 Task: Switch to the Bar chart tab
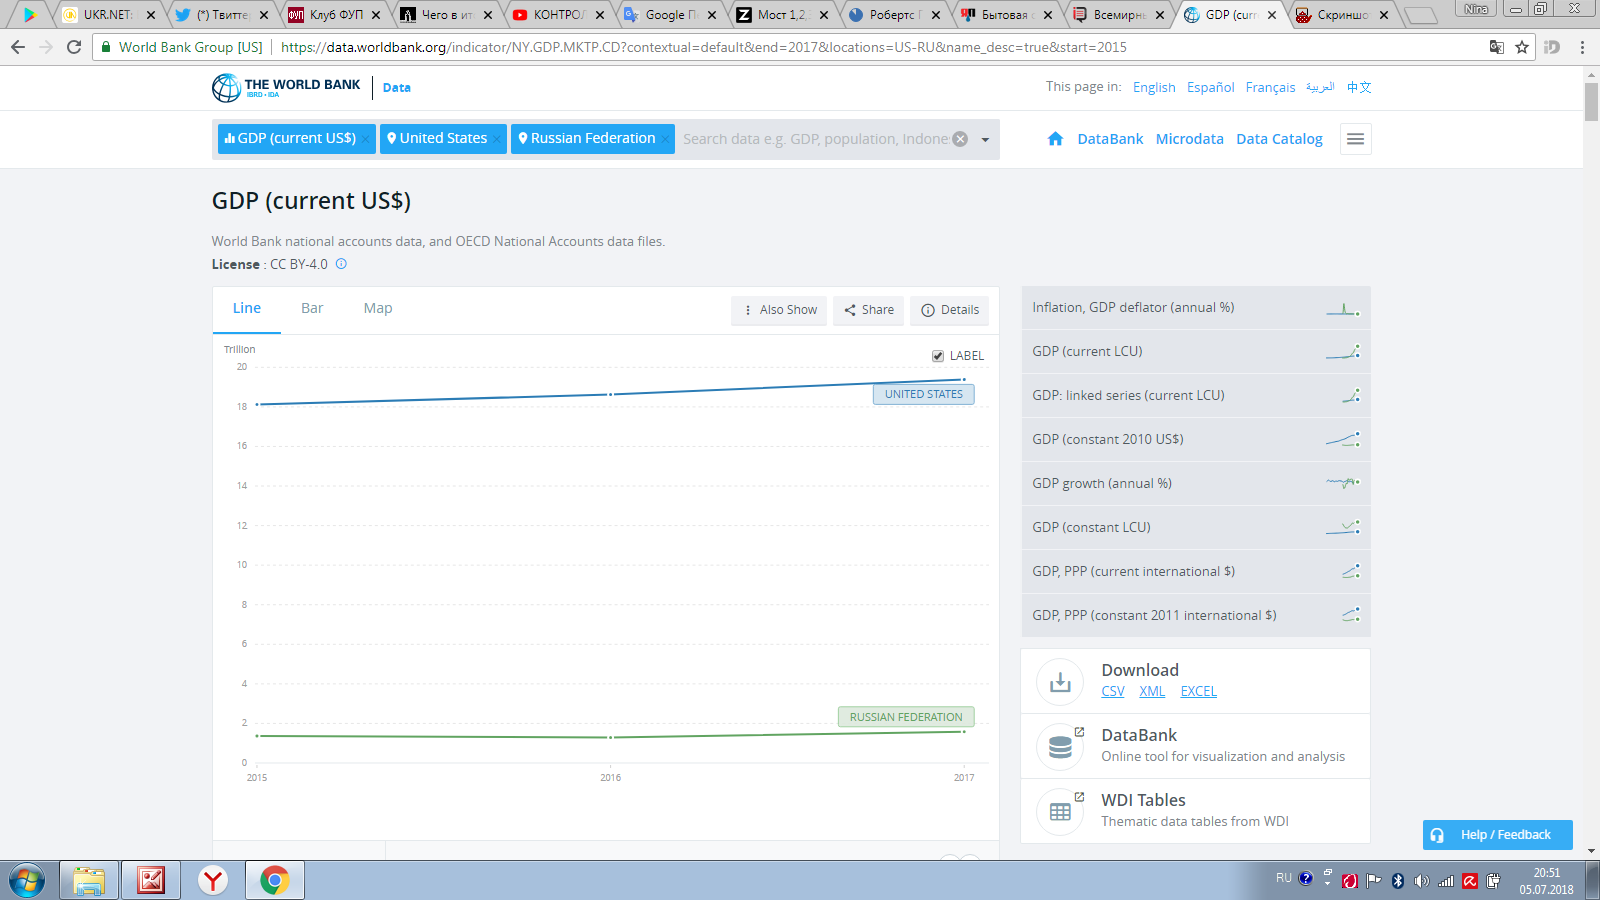pos(312,309)
